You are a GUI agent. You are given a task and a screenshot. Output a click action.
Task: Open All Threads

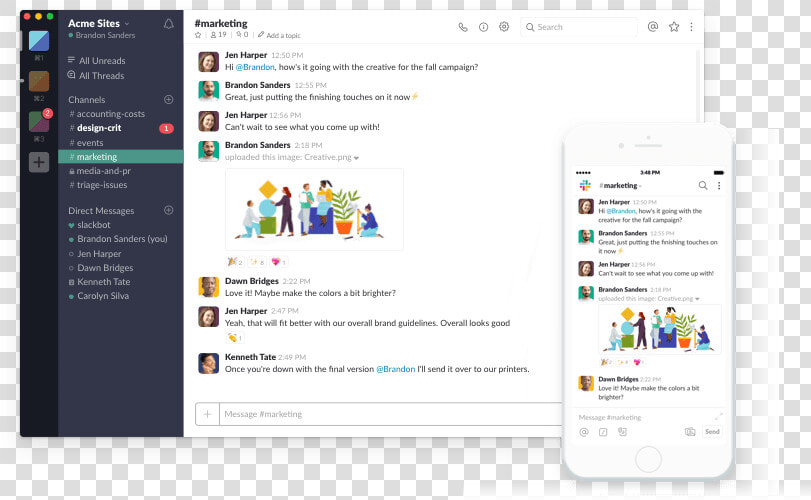pos(96,75)
